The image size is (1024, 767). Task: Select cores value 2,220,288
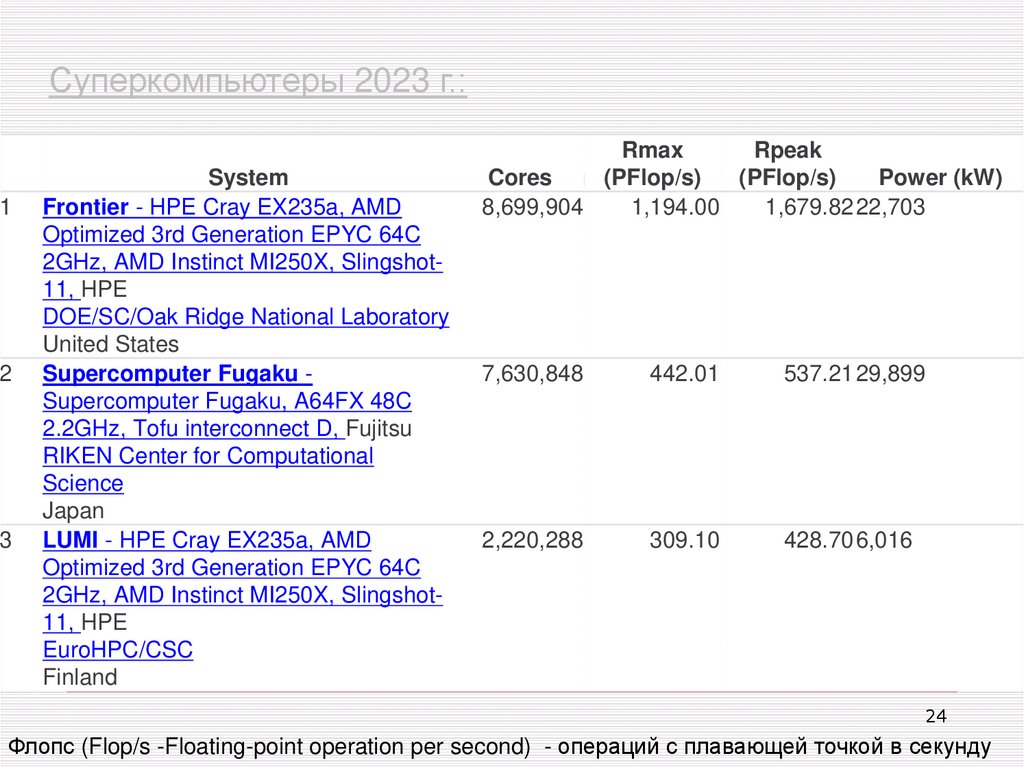click(532, 540)
